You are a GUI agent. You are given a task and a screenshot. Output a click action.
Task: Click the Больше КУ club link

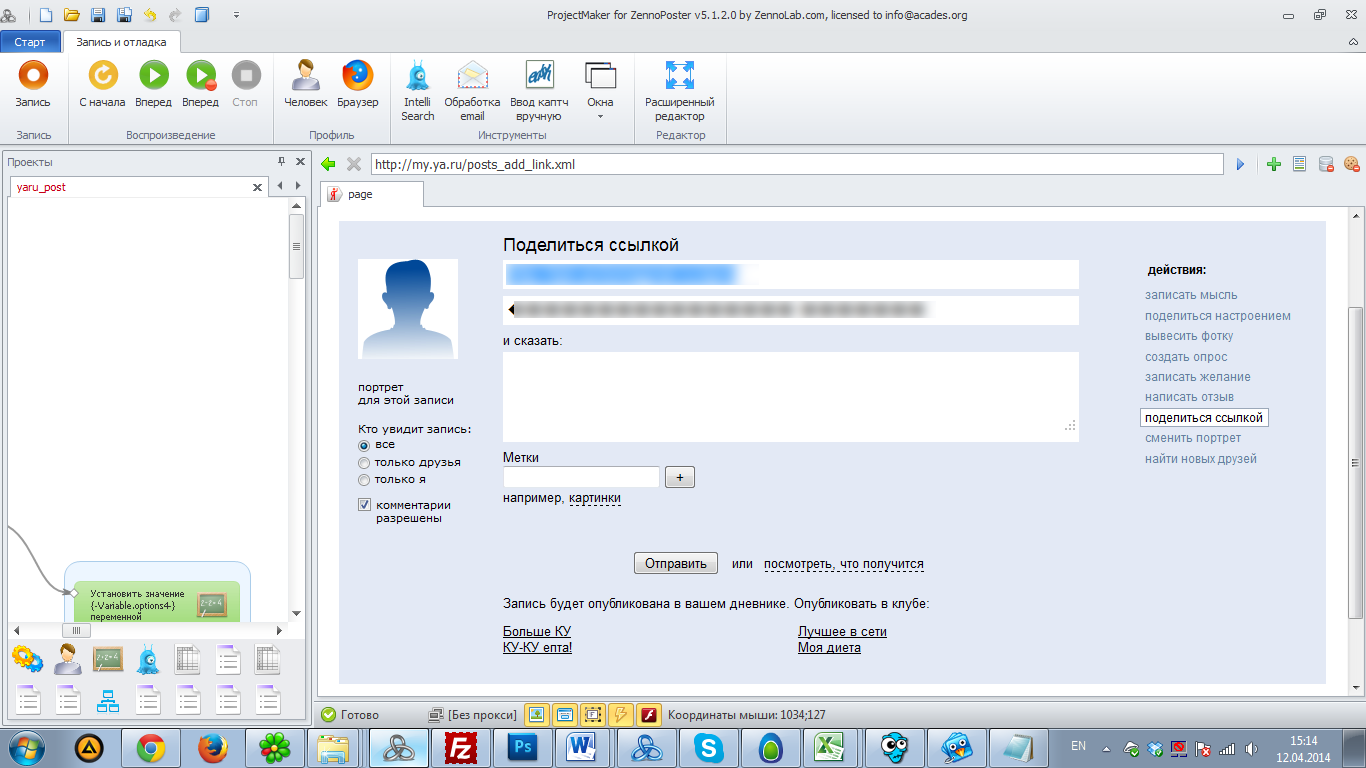pos(537,632)
